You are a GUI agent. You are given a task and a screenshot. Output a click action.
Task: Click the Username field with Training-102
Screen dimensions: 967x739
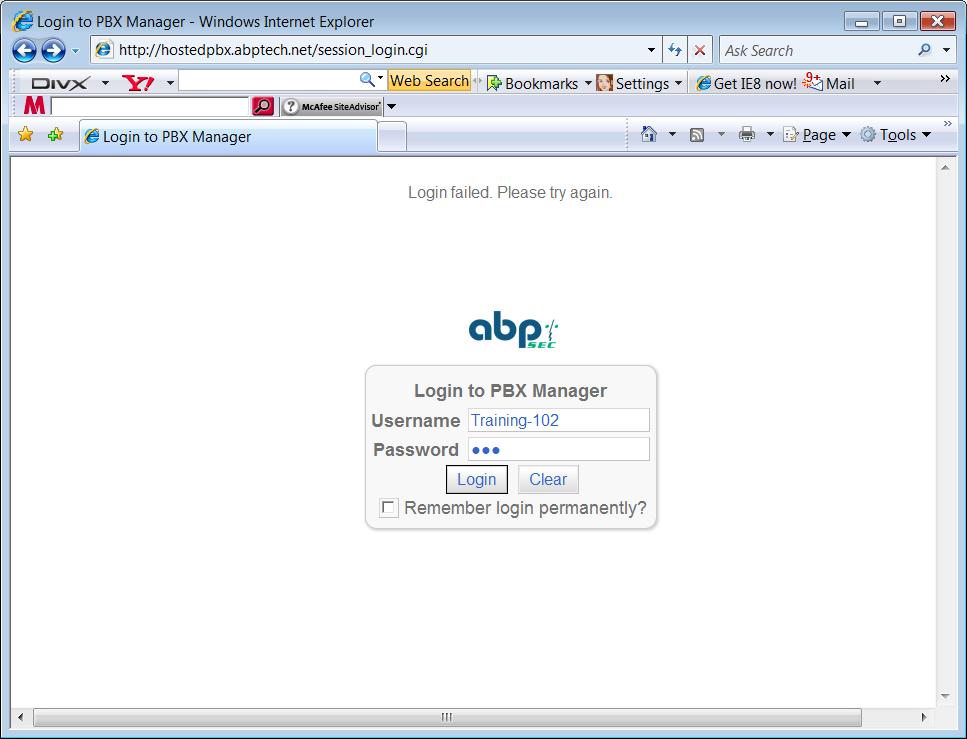558,420
